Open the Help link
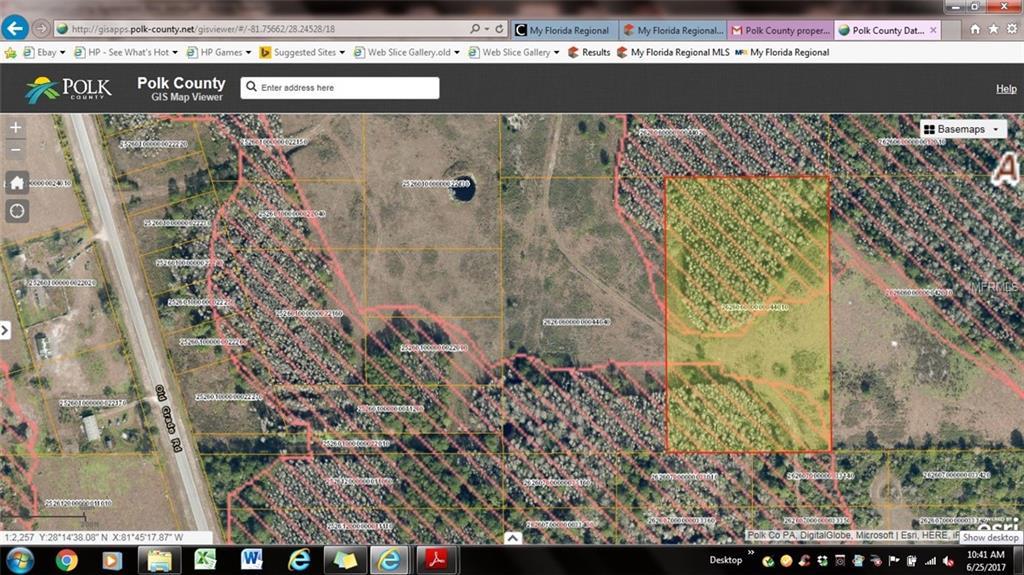Viewport: 1024px width, 575px height. pyautogui.click(x=1006, y=89)
